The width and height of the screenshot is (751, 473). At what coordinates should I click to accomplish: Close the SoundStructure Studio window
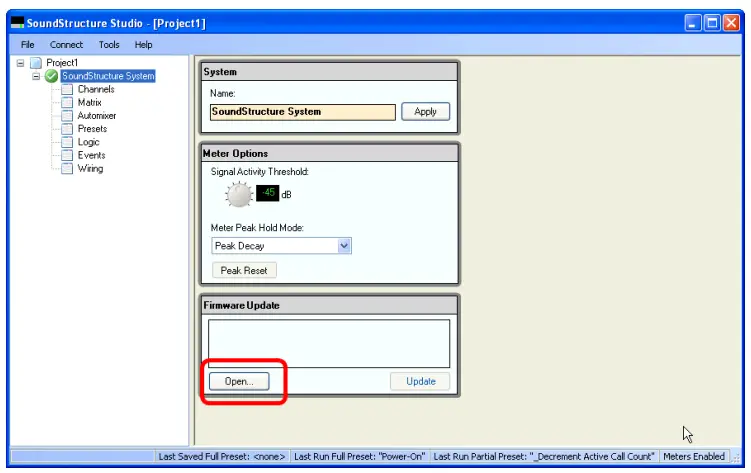[x=731, y=23]
